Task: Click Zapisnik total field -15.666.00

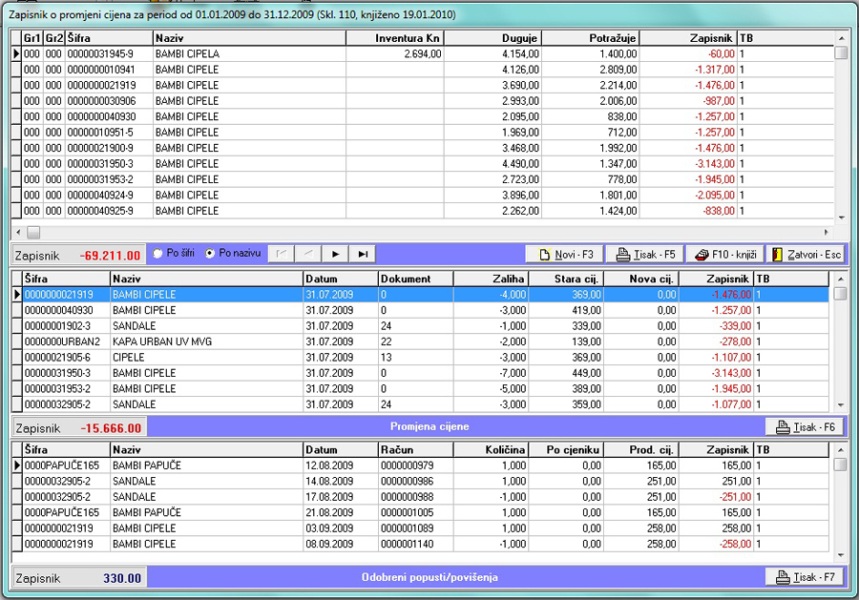Action: tap(79, 428)
